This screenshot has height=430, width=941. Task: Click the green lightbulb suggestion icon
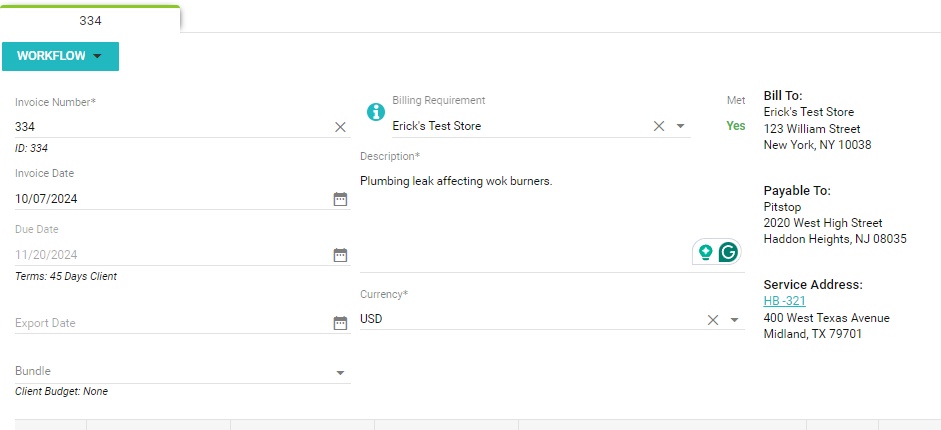(706, 252)
